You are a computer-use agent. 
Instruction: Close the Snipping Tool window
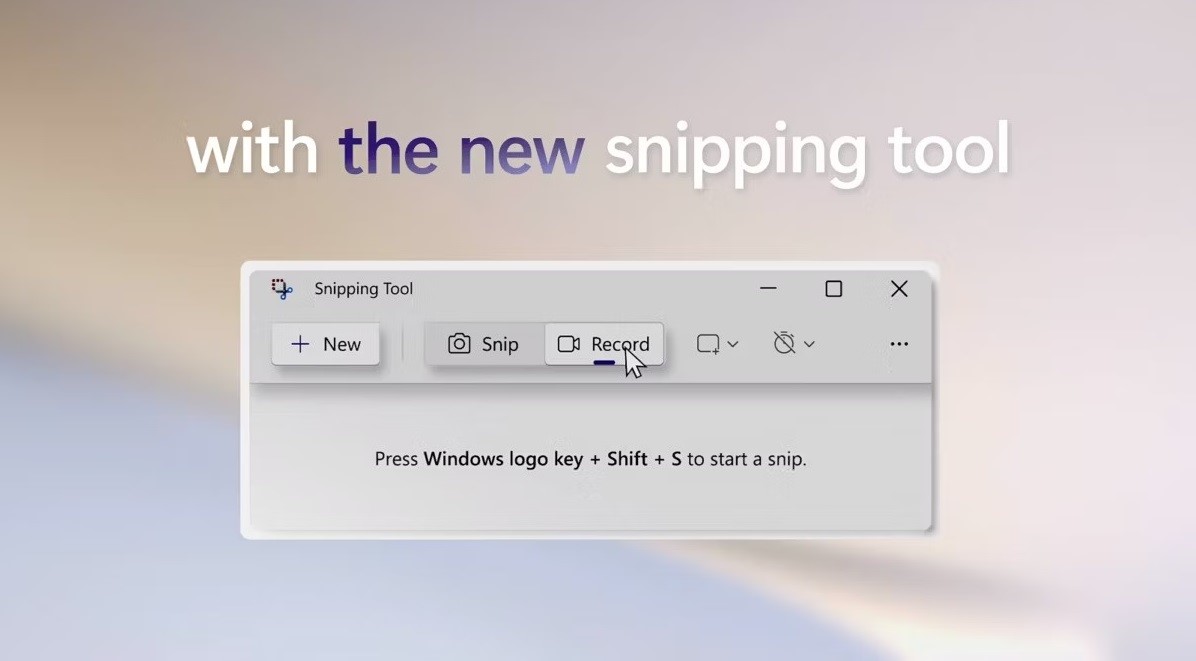899,289
